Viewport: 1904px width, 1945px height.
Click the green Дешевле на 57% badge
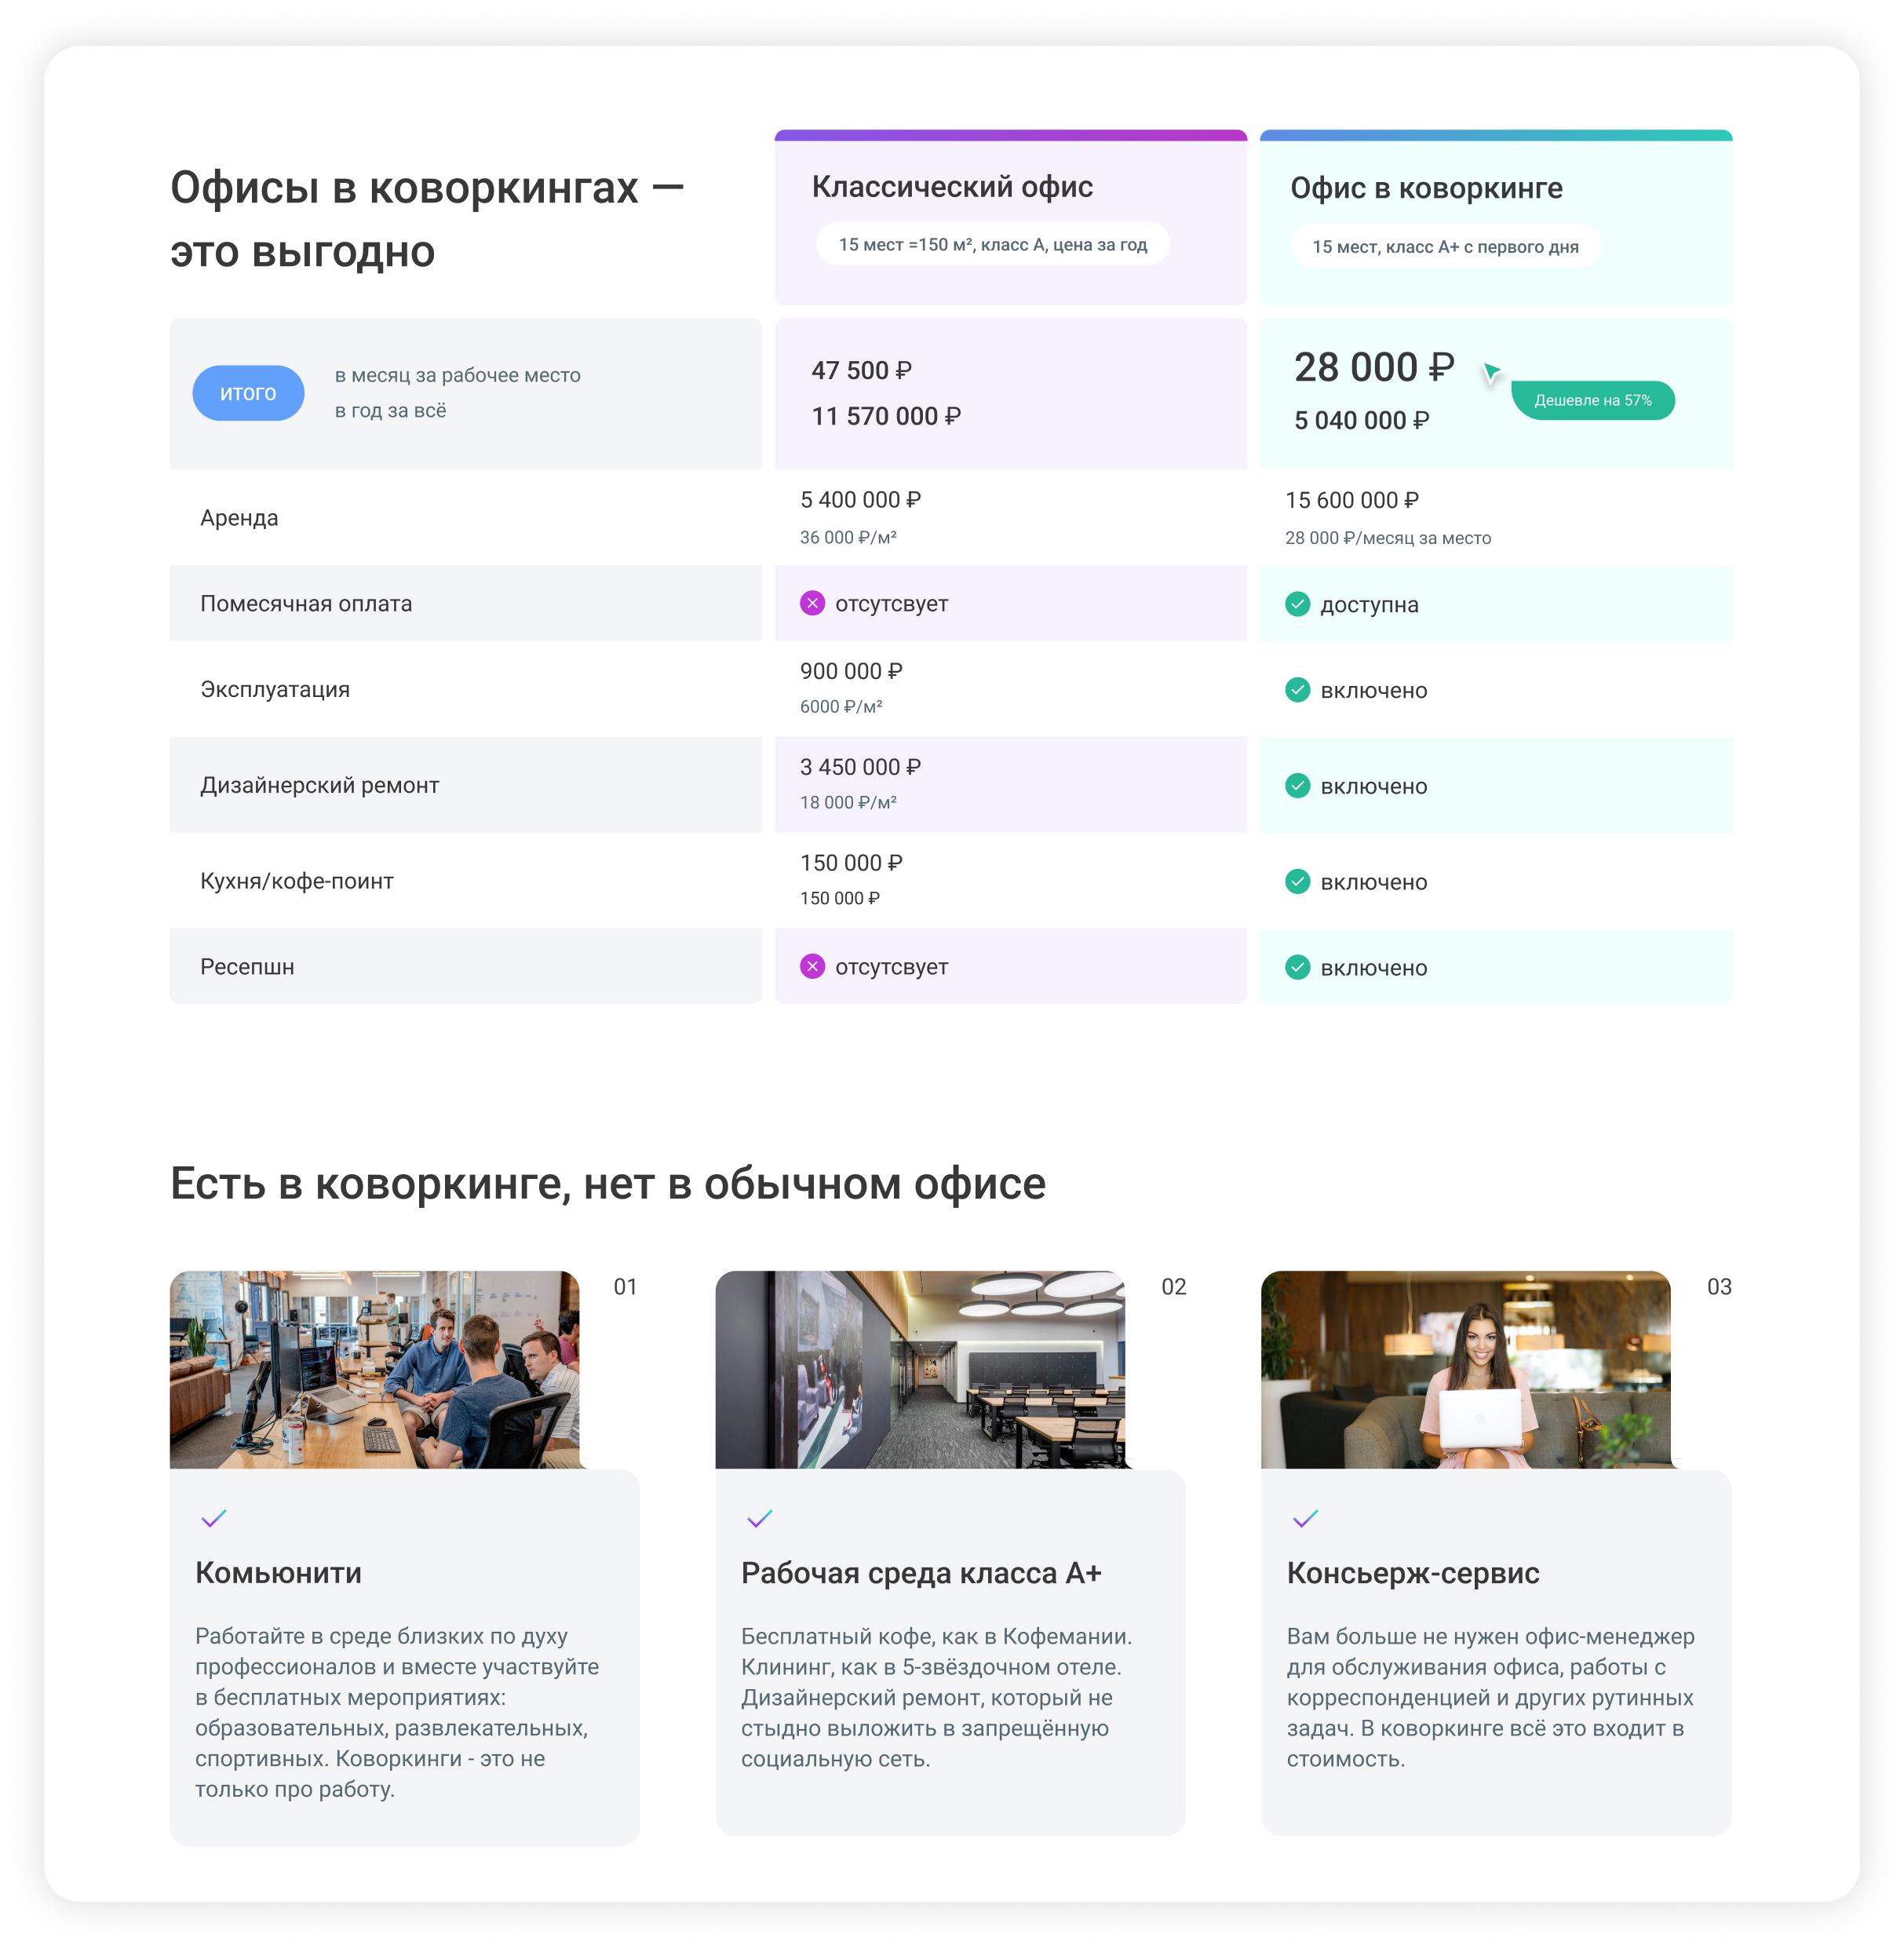(1592, 400)
